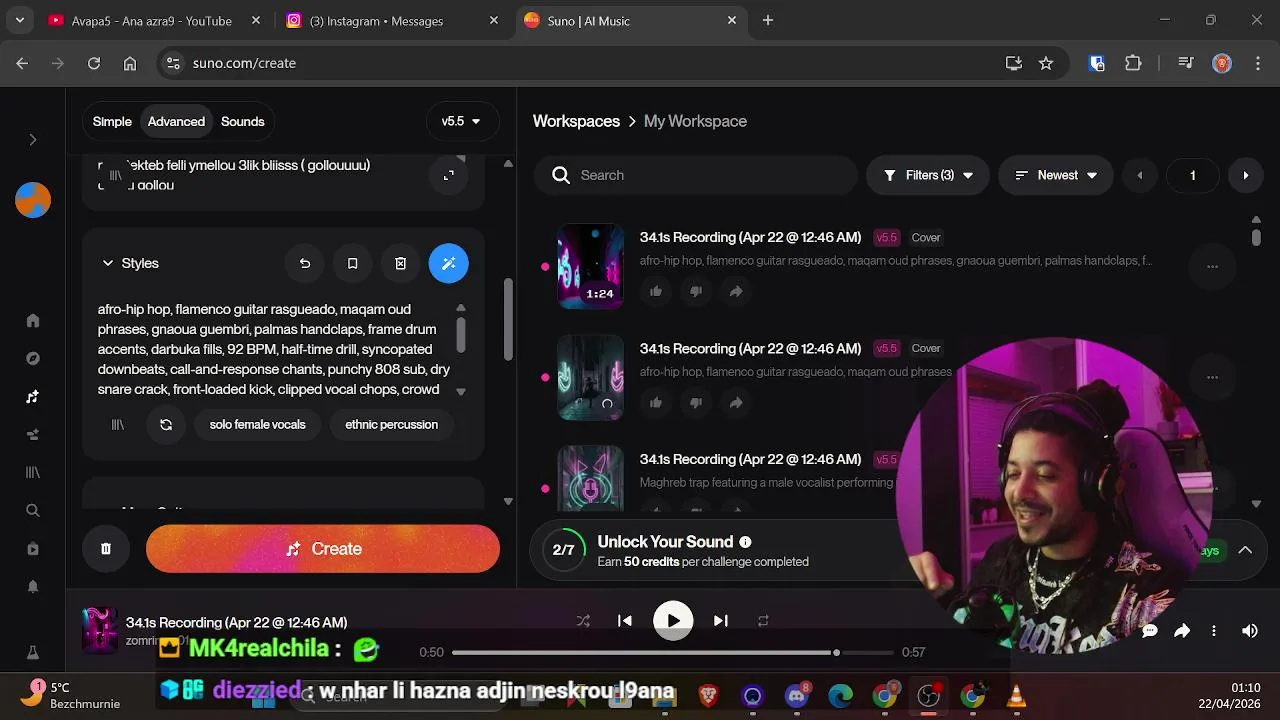This screenshot has height=720, width=1280.
Task: Add the 'solo female vocals' style tag
Action: 257,424
